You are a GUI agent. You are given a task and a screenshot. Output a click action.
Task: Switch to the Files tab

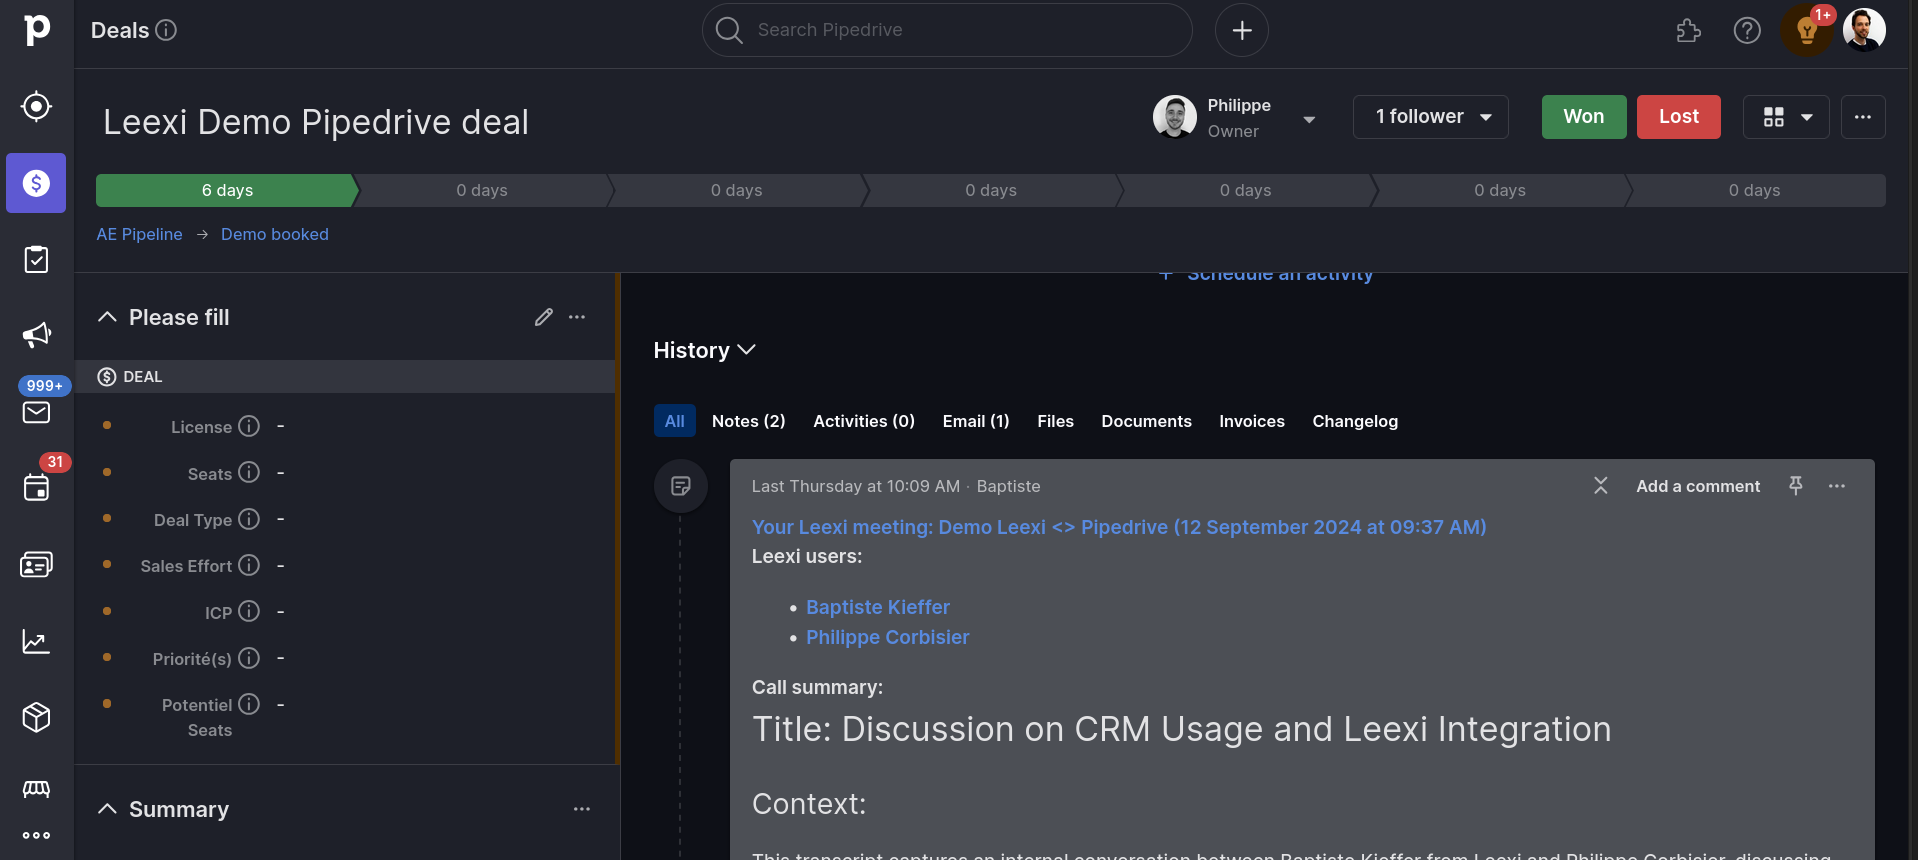[1055, 421]
